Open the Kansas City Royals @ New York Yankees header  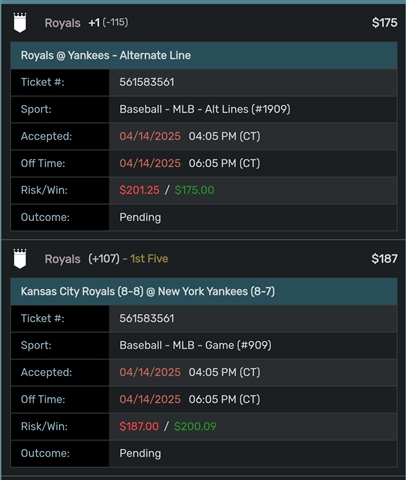click(204, 291)
